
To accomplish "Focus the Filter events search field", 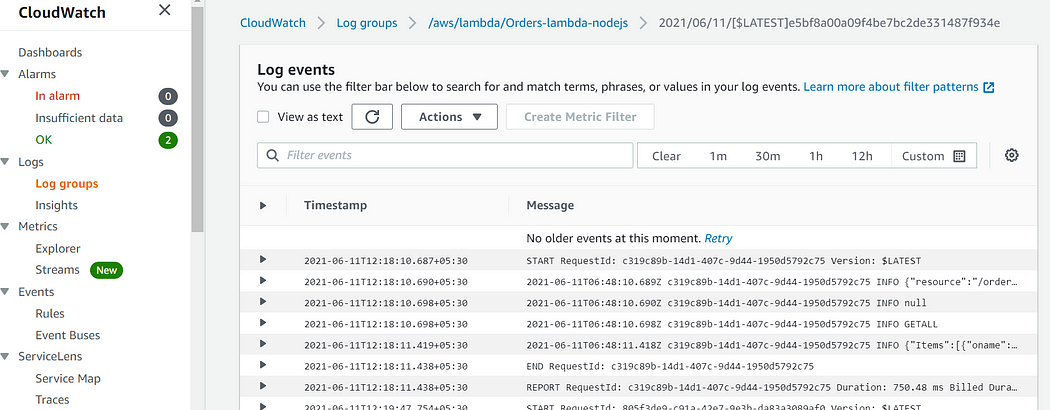I will 445,155.
